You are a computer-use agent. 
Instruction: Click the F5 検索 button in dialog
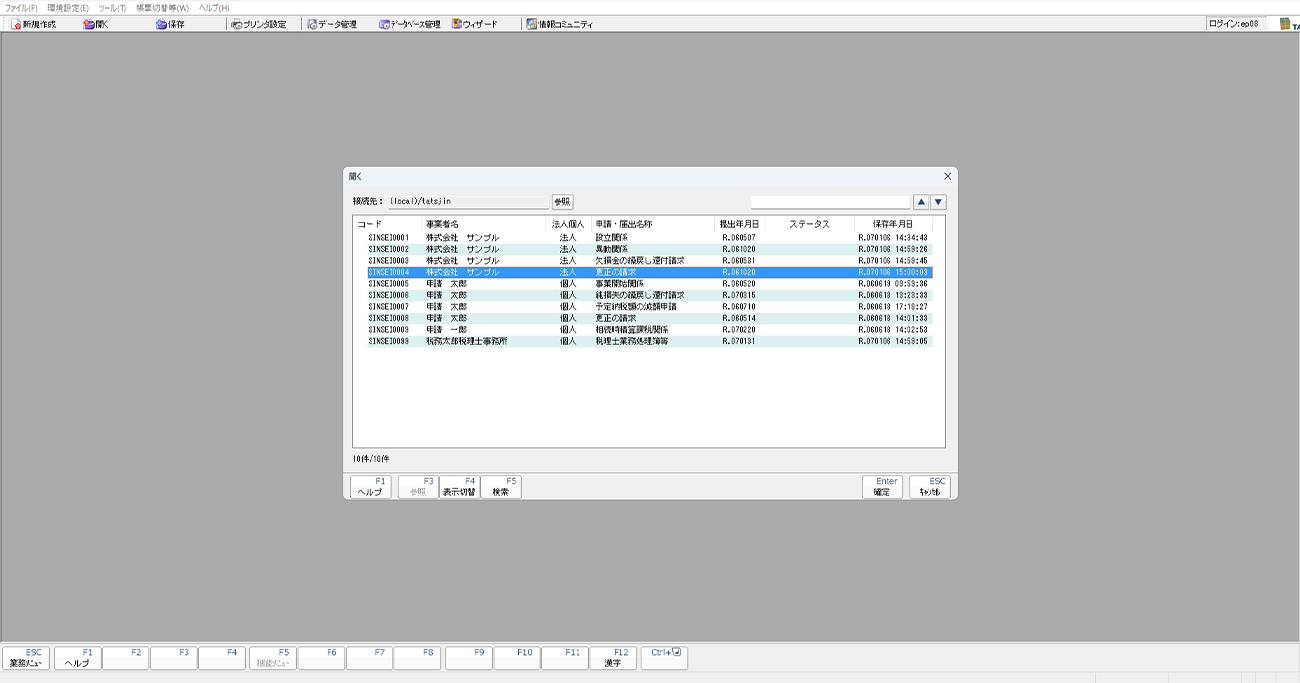(501, 487)
